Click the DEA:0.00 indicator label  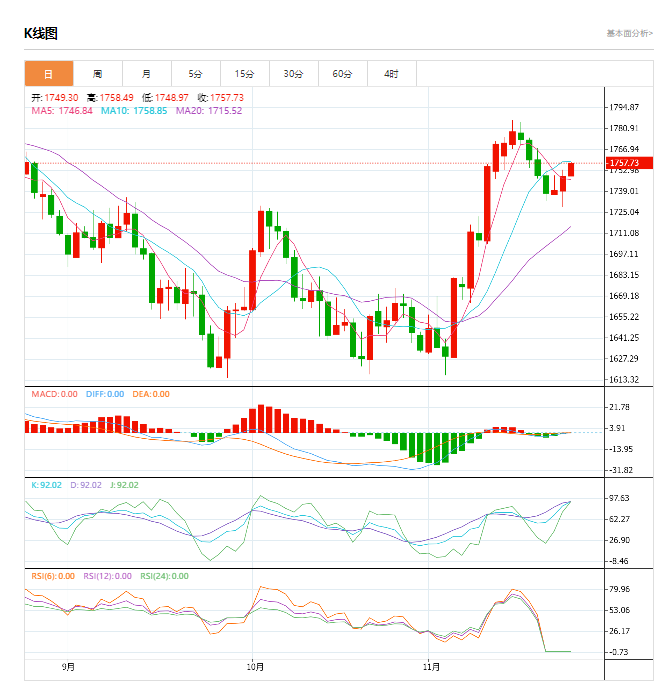pos(151,394)
